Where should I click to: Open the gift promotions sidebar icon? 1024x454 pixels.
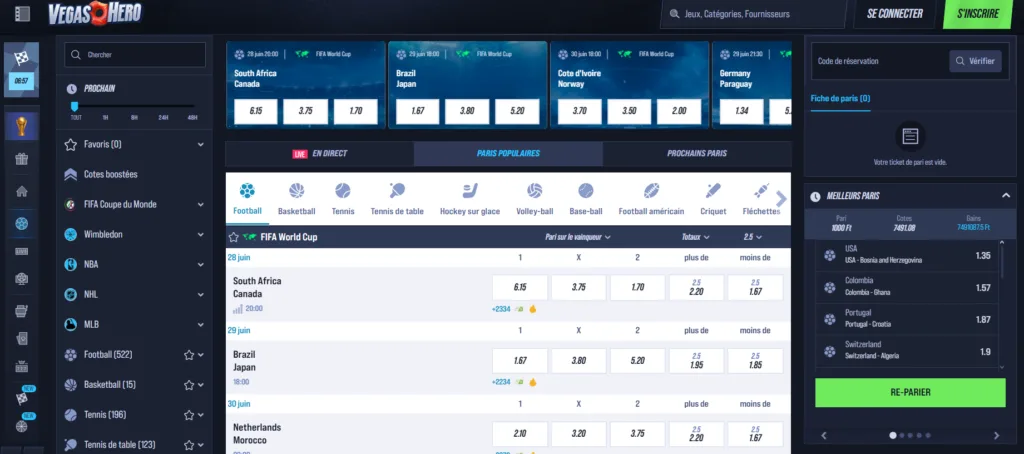tap(22, 159)
